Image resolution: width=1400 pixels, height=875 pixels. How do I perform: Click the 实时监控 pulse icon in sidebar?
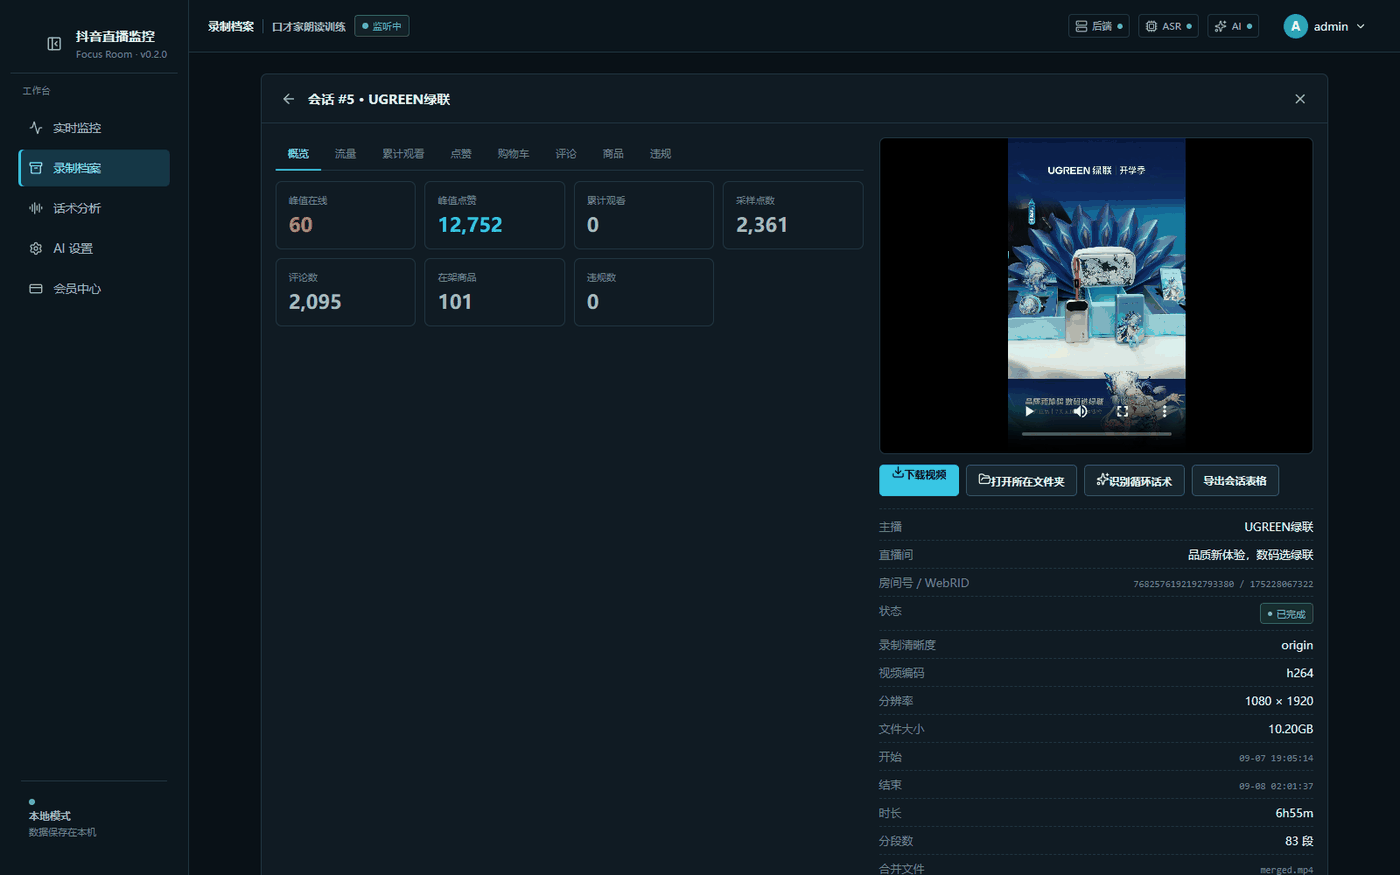click(36, 128)
